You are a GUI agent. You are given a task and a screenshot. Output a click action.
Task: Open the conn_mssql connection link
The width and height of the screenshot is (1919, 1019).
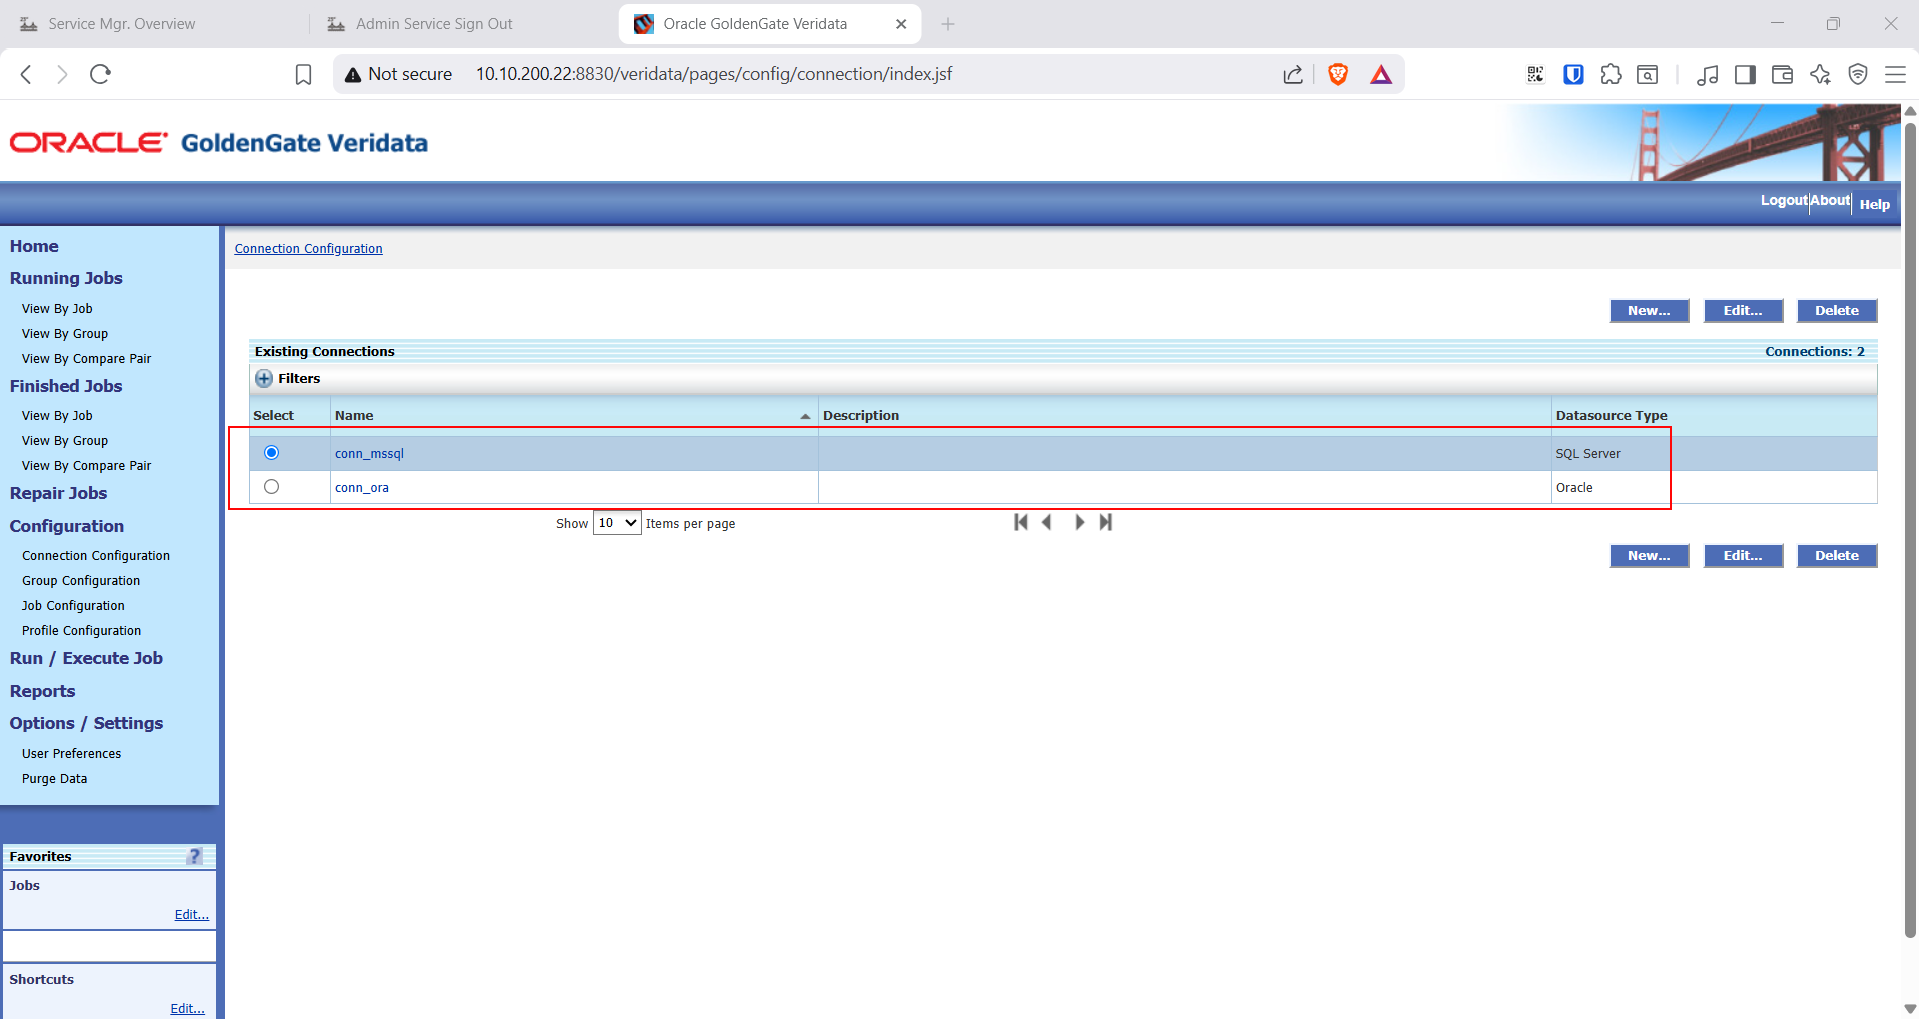(369, 454)
